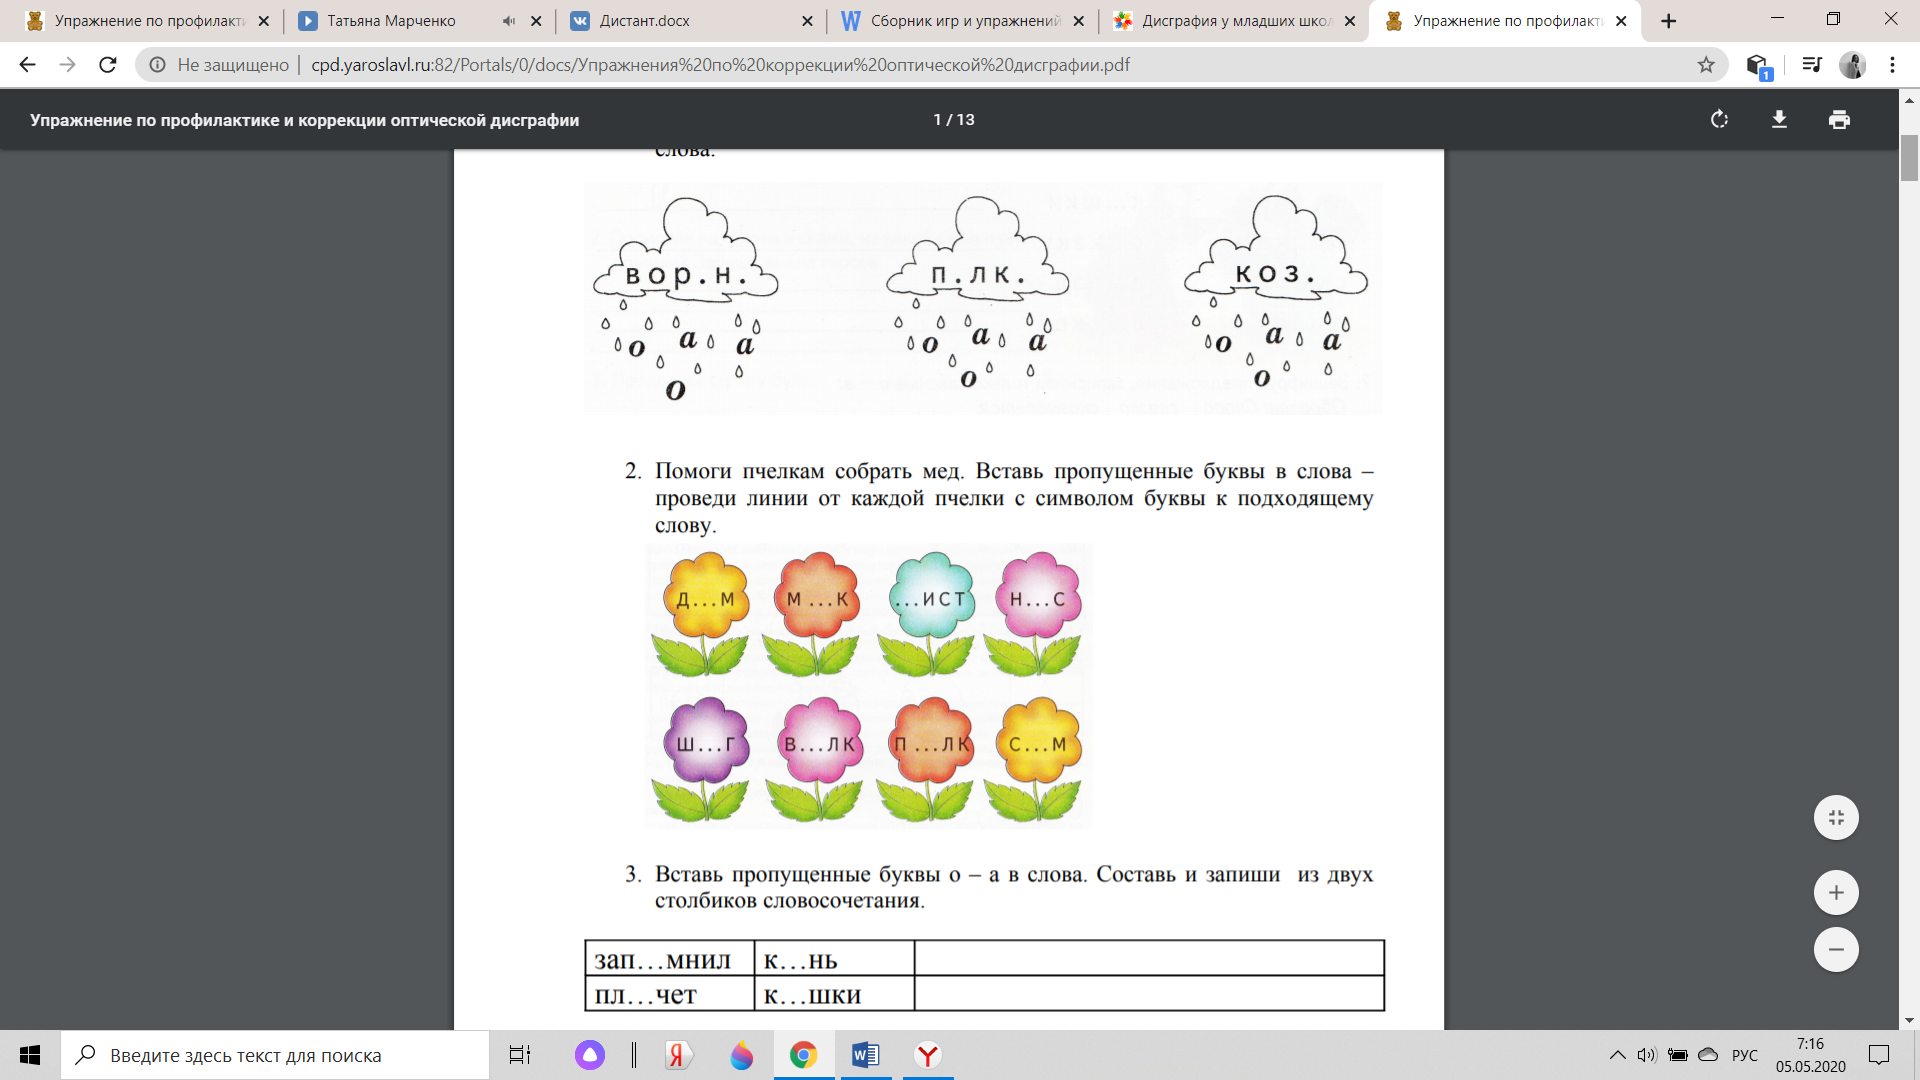1920x1080 pixels.
Task: Open a new browser tab
Action: tap(1668, 21)
